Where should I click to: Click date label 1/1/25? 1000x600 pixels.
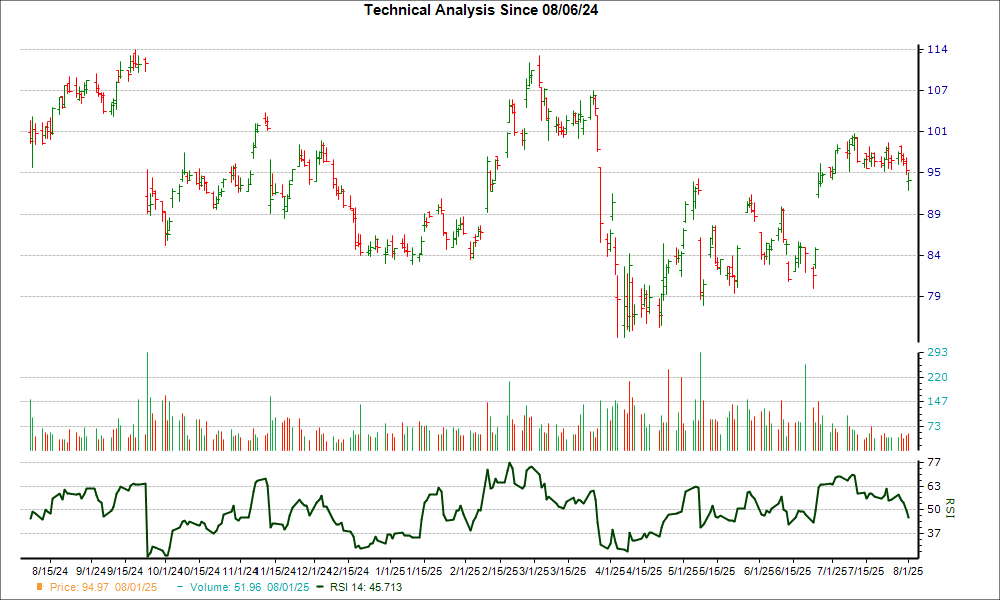390,571
